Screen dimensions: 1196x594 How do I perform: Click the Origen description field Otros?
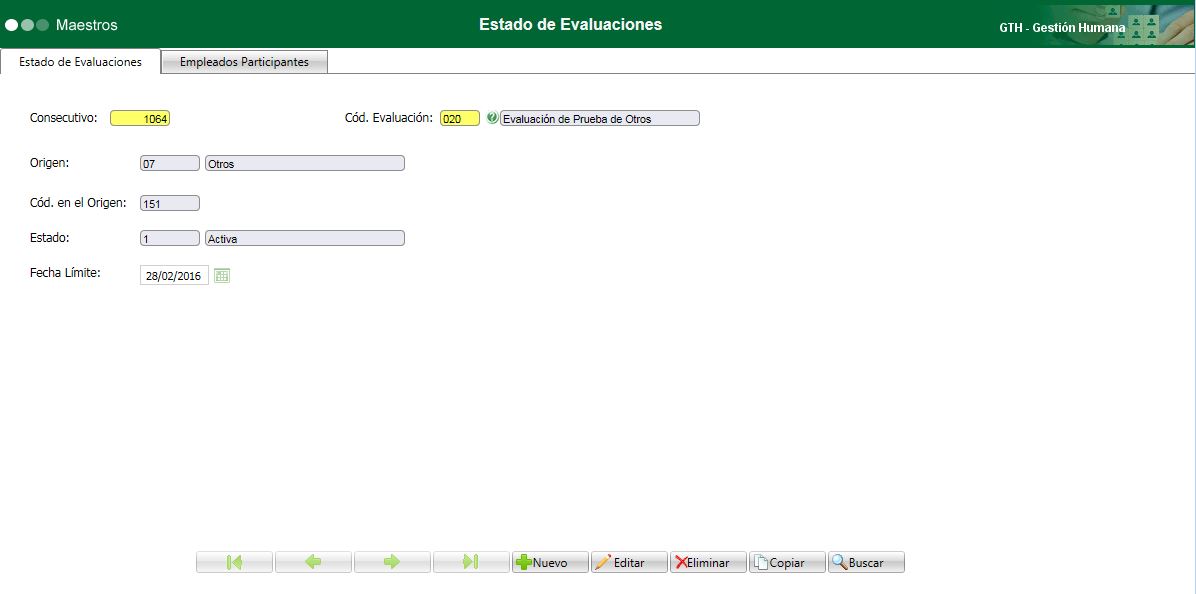(x=304, y=163)
